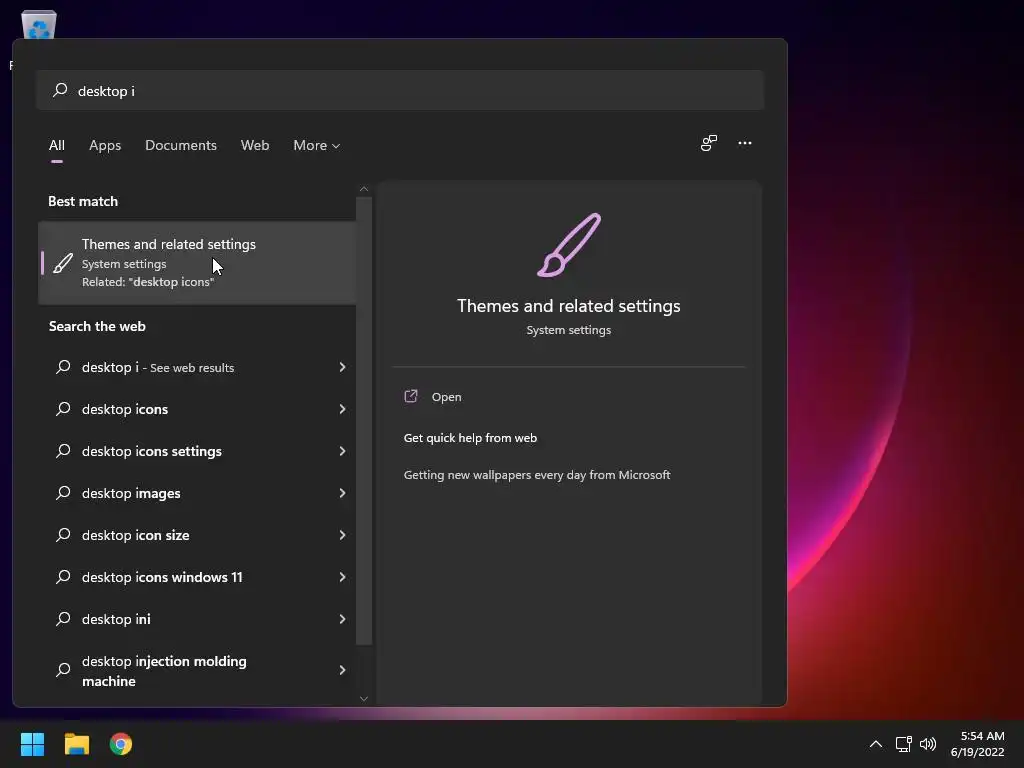
Task: Click the 'Get quick help from web' heading
Action: coord(470,438)
